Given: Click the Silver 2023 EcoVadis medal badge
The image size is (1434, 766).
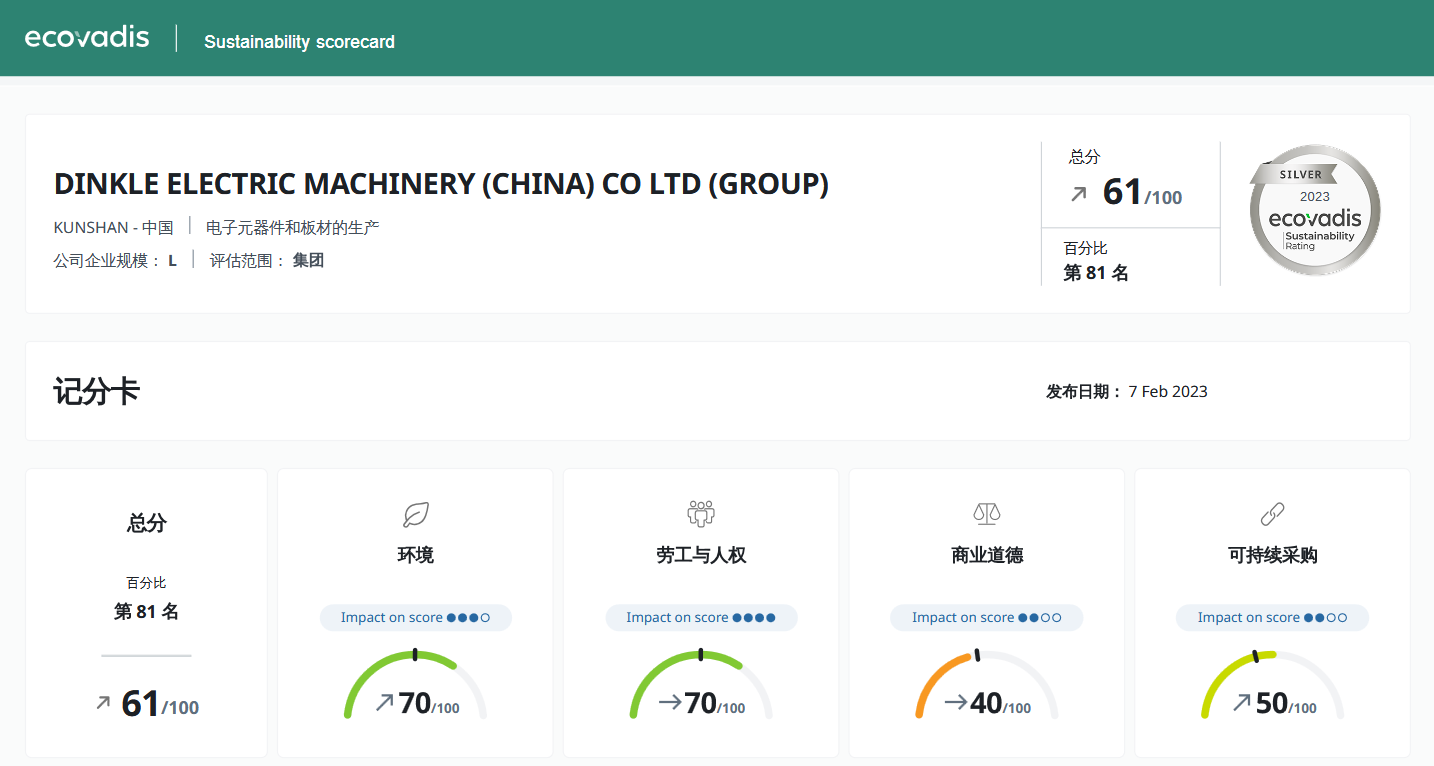Looking at the screenshot, I should 1315,210.
